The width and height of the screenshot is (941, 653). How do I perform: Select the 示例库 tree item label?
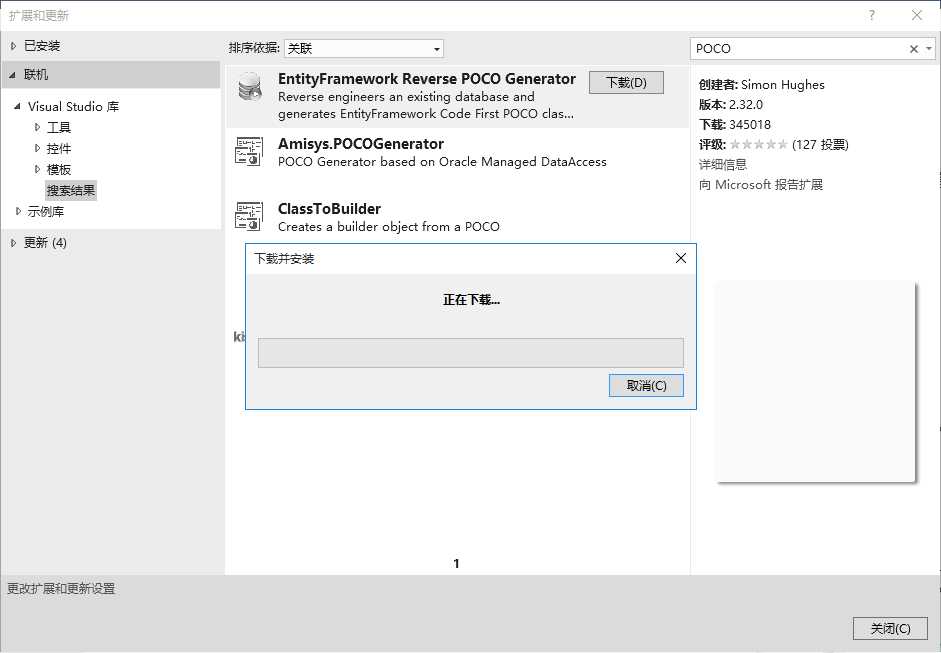[46, 211]
